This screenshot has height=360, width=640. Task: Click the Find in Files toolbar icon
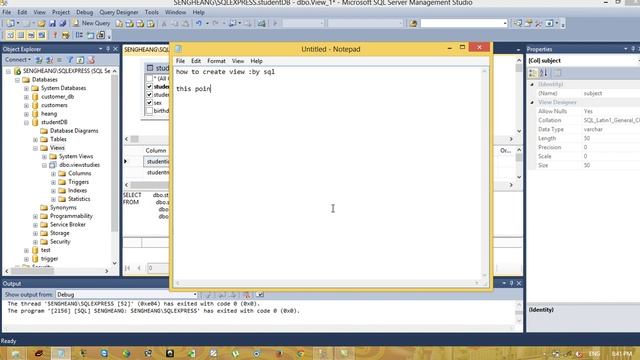click(413, 23)
